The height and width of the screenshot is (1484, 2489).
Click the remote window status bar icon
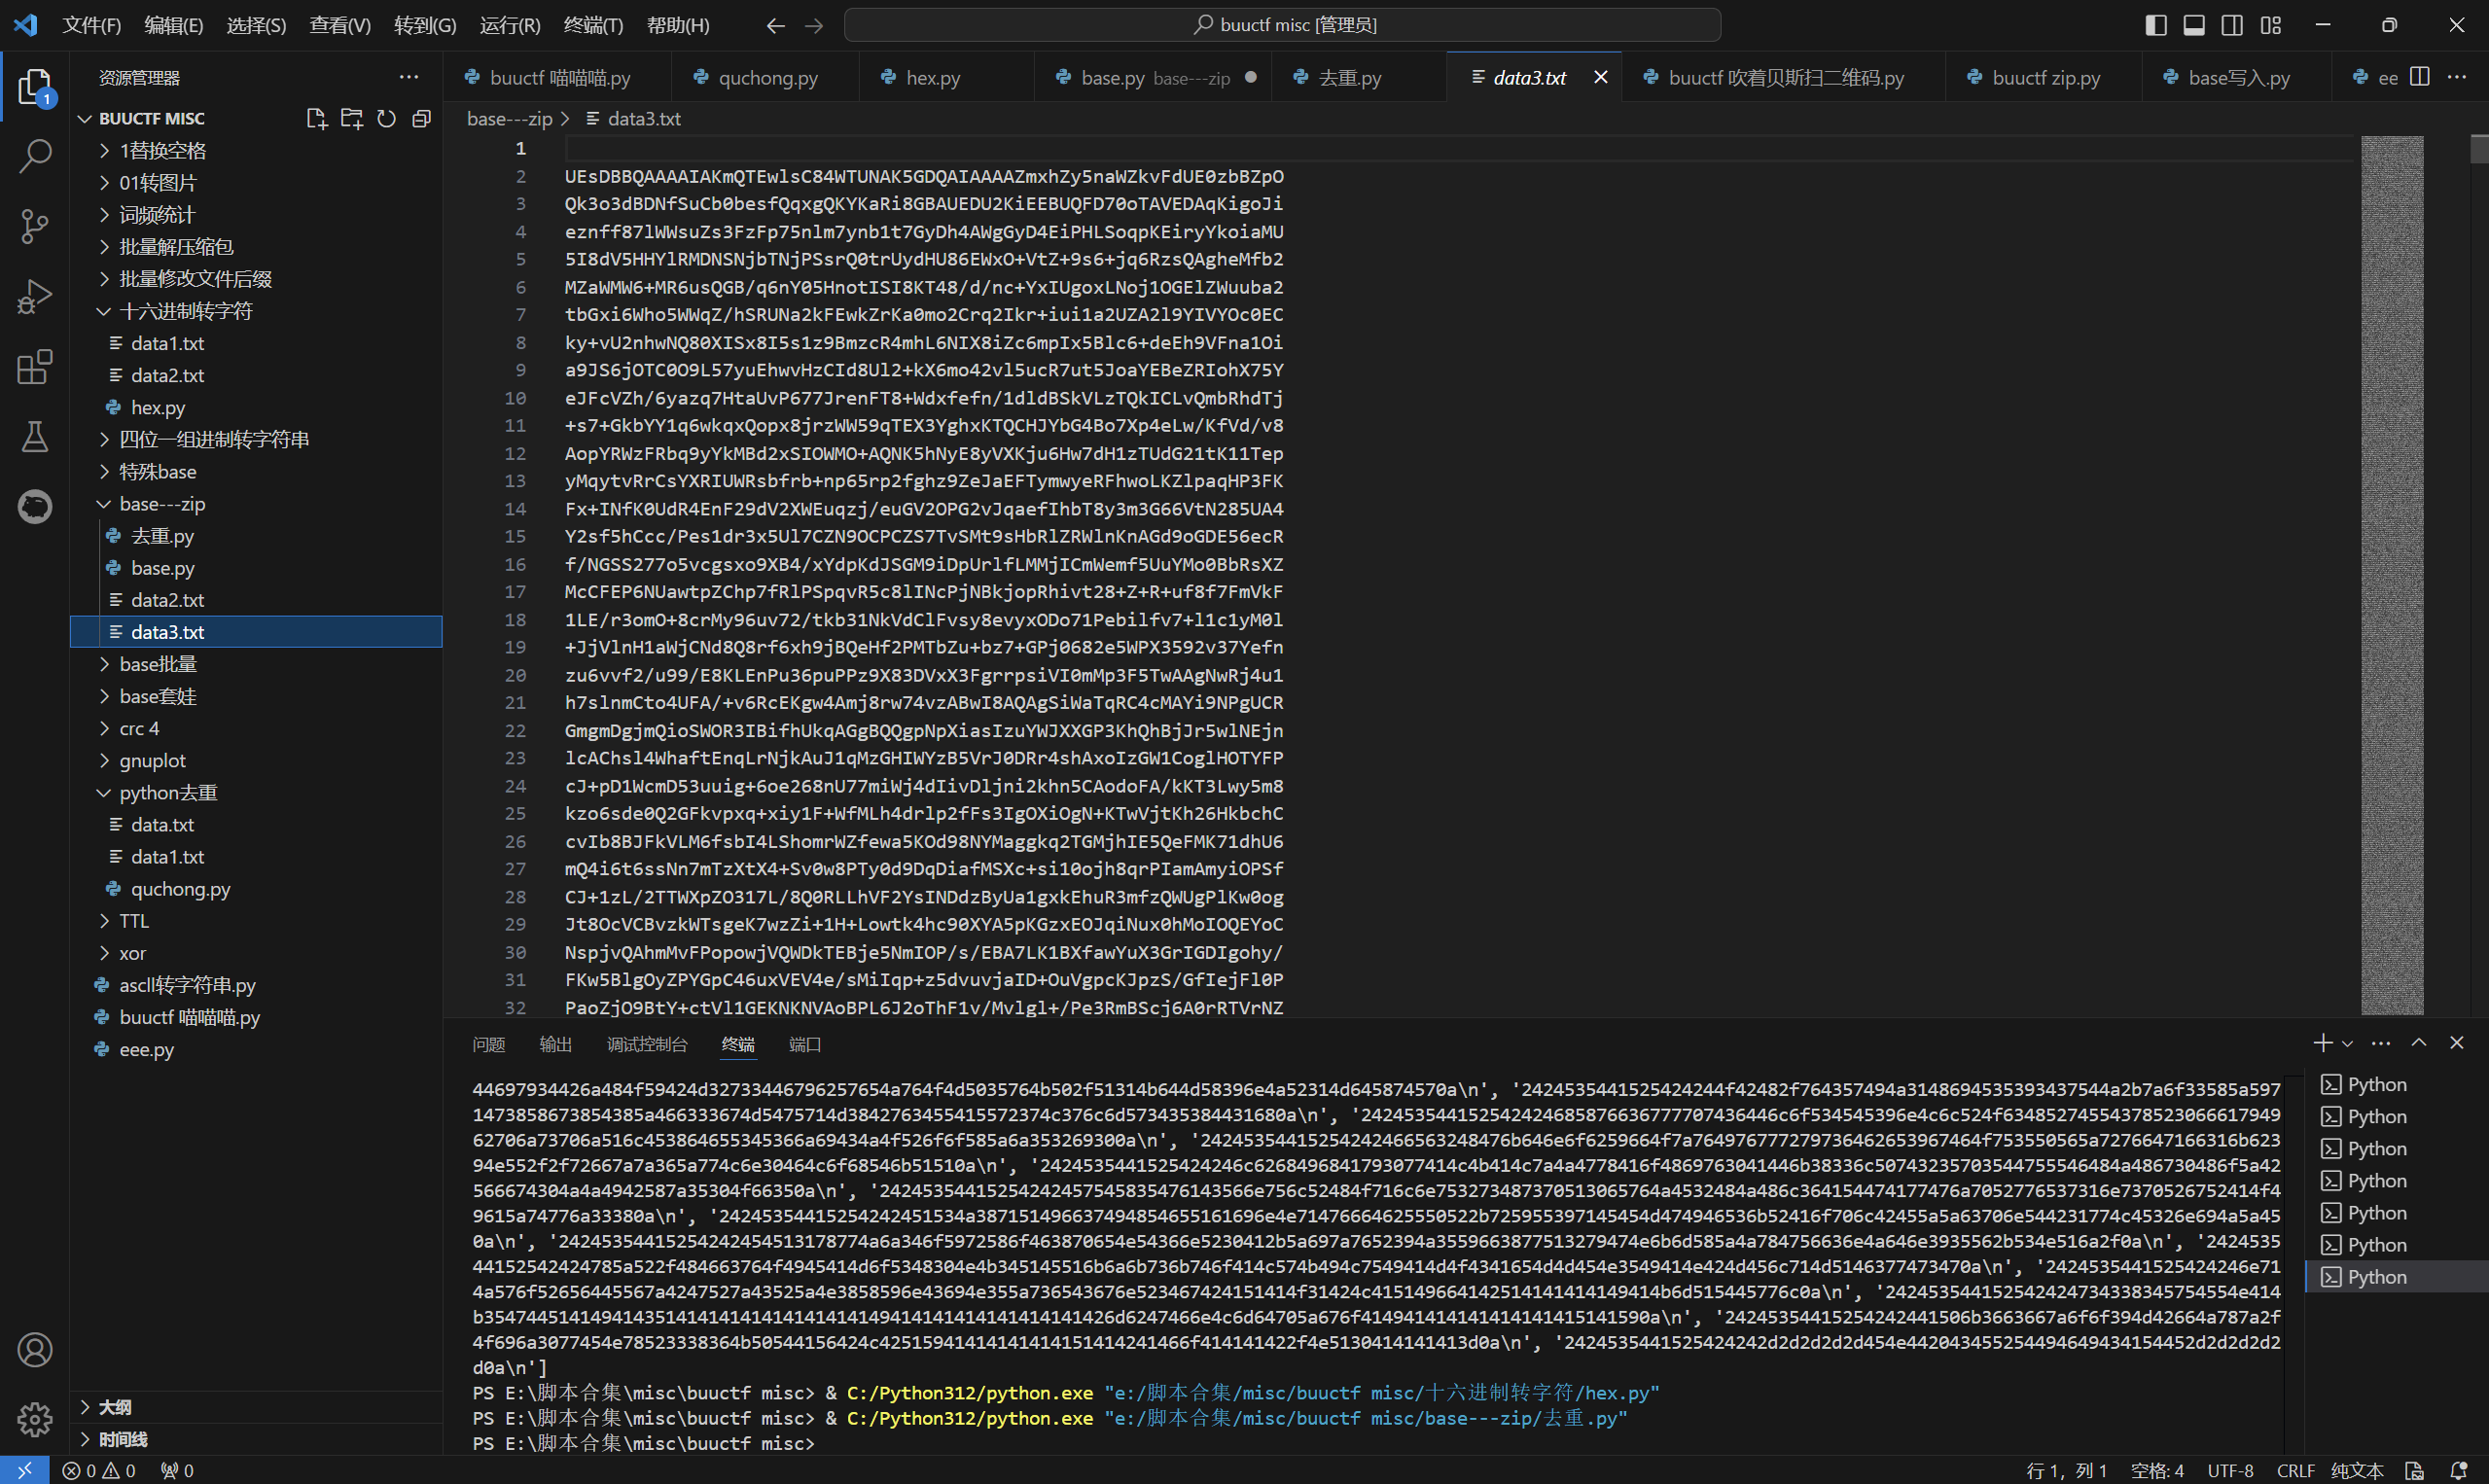tap(25, 1470)
